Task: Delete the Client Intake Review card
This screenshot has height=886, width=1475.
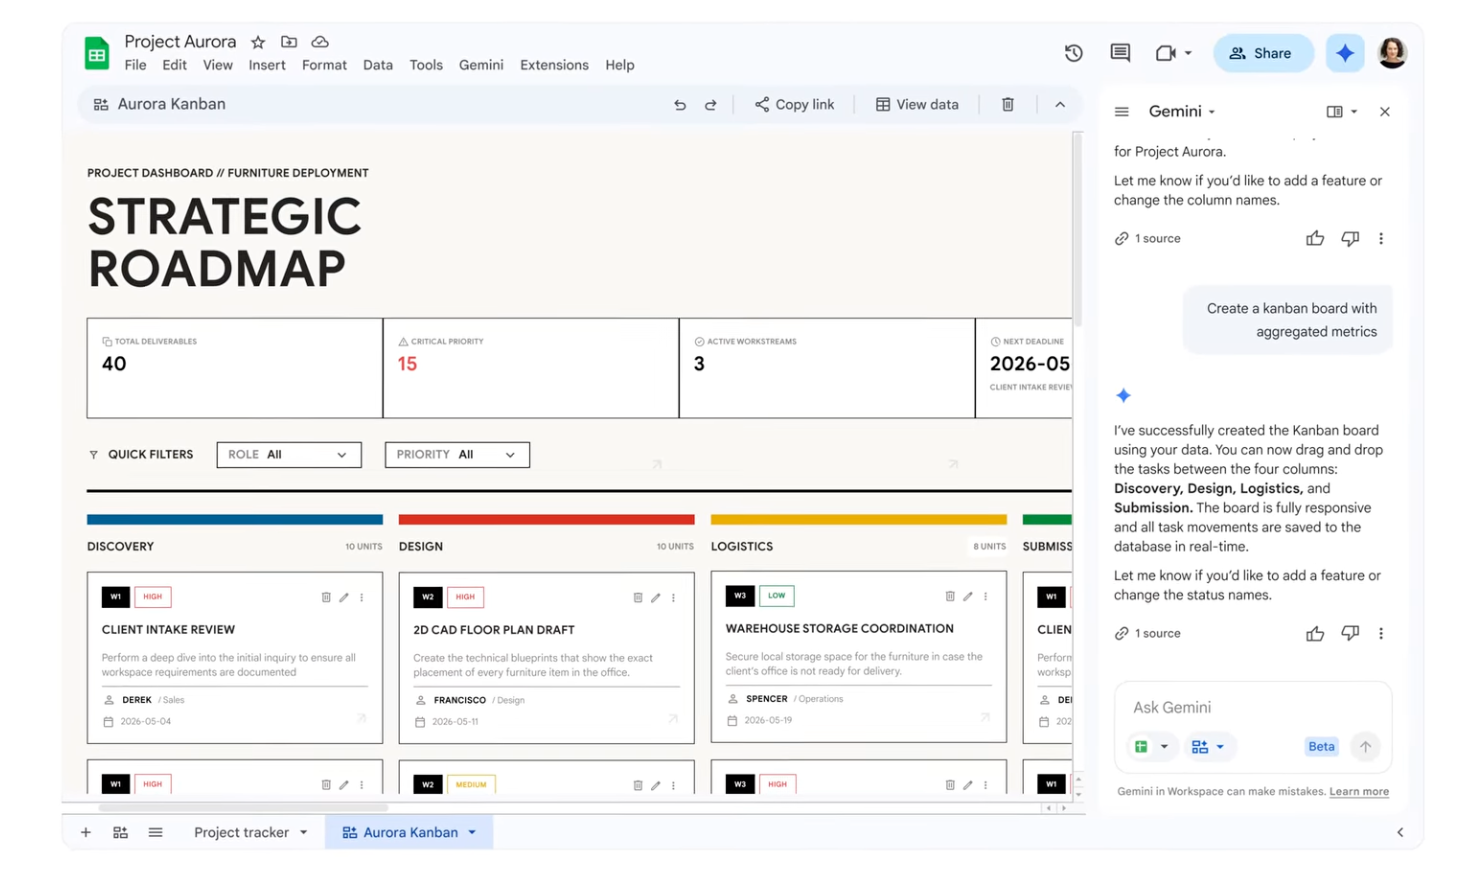Action: [x=326, y=597]
